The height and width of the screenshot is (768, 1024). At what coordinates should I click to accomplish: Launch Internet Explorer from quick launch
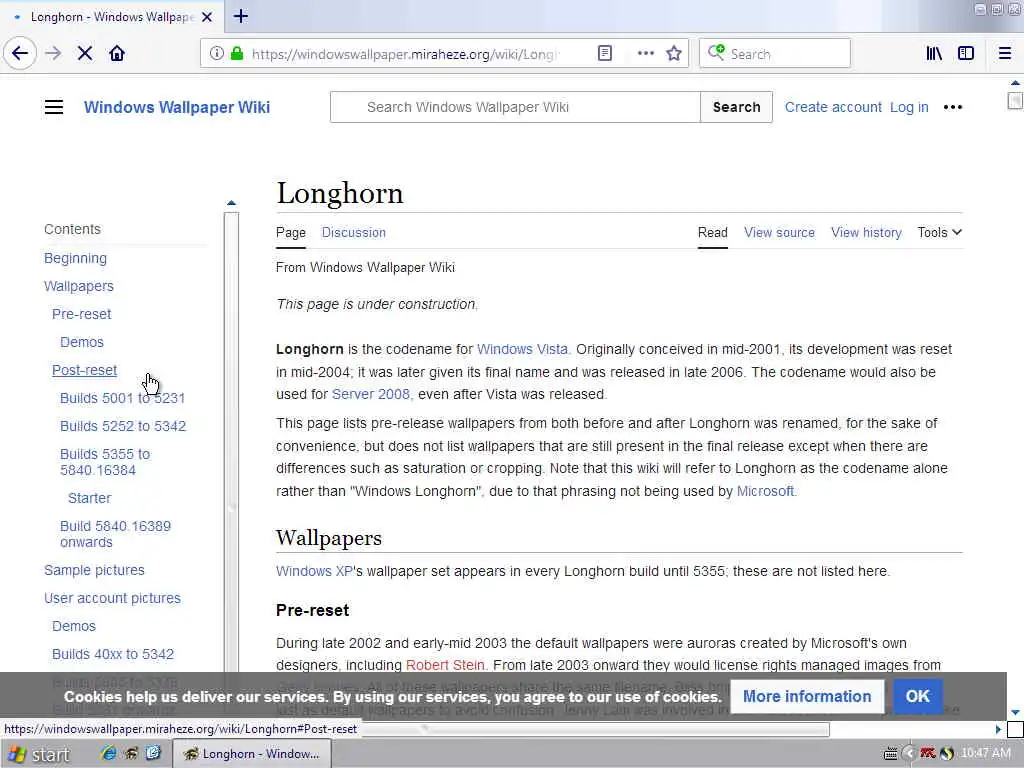pos(108,753)
